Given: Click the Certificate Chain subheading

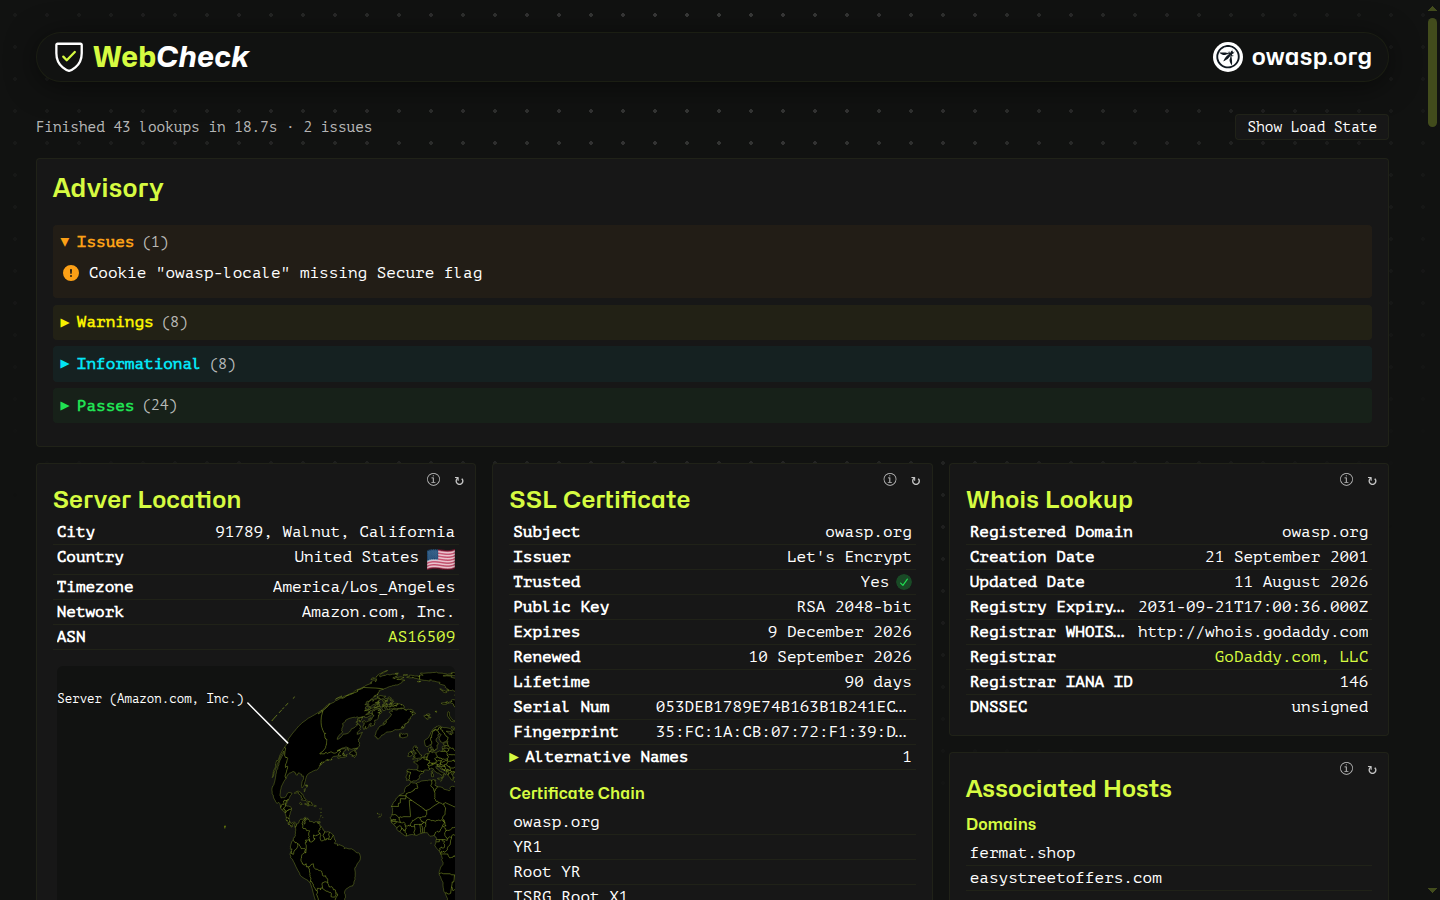Looking at the screenshot, I should [x=577, y=793].
